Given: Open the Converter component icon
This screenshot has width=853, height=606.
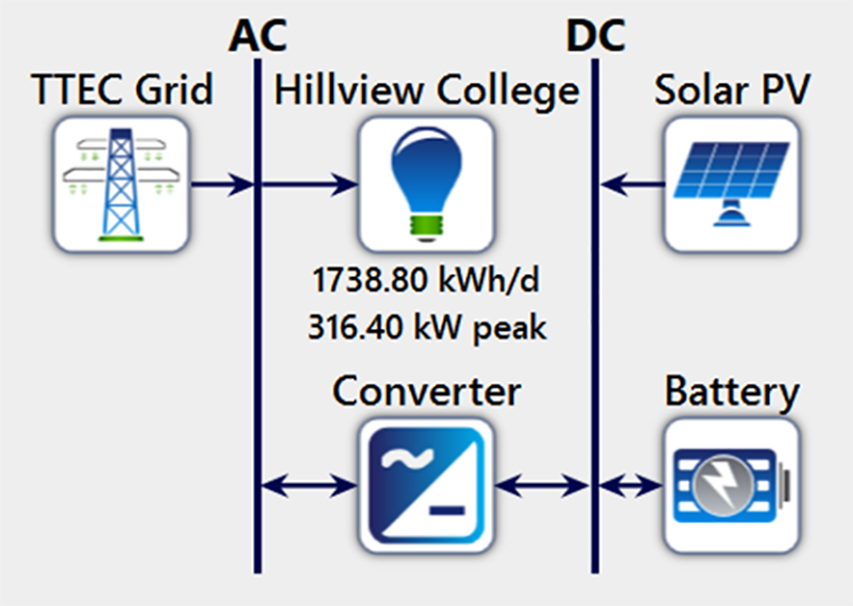Looking at the screenshot, I should (427, 485).
